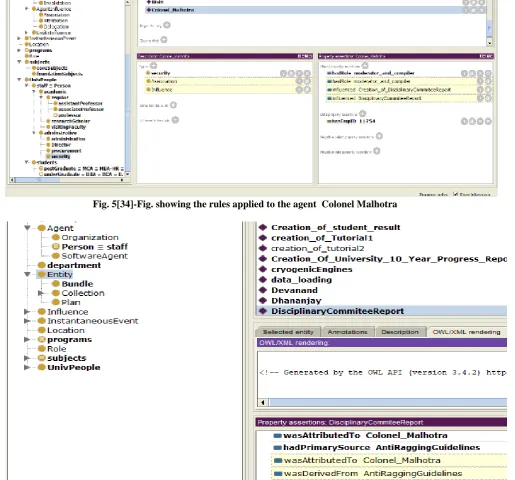Image resolution: width=515 pixels, height=480 pixels.
Task: Edit button on the security type row
Action: pyautogui.click(x=307, y=73)
